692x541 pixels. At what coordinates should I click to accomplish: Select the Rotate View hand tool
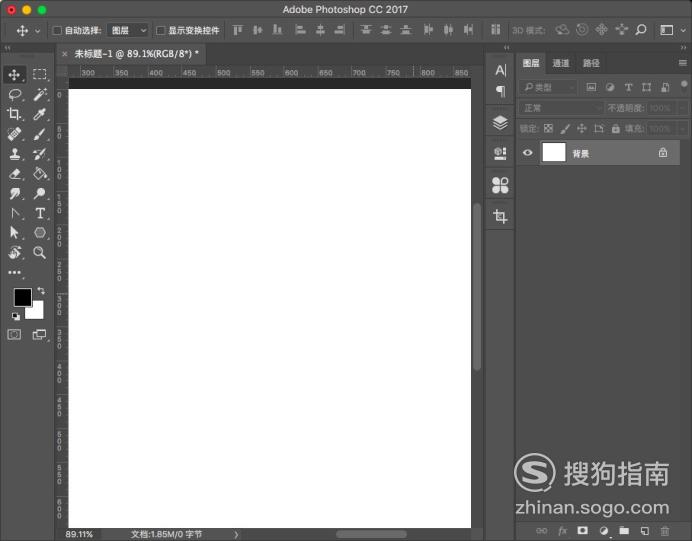pyautogui.click(x=15, y=252)
